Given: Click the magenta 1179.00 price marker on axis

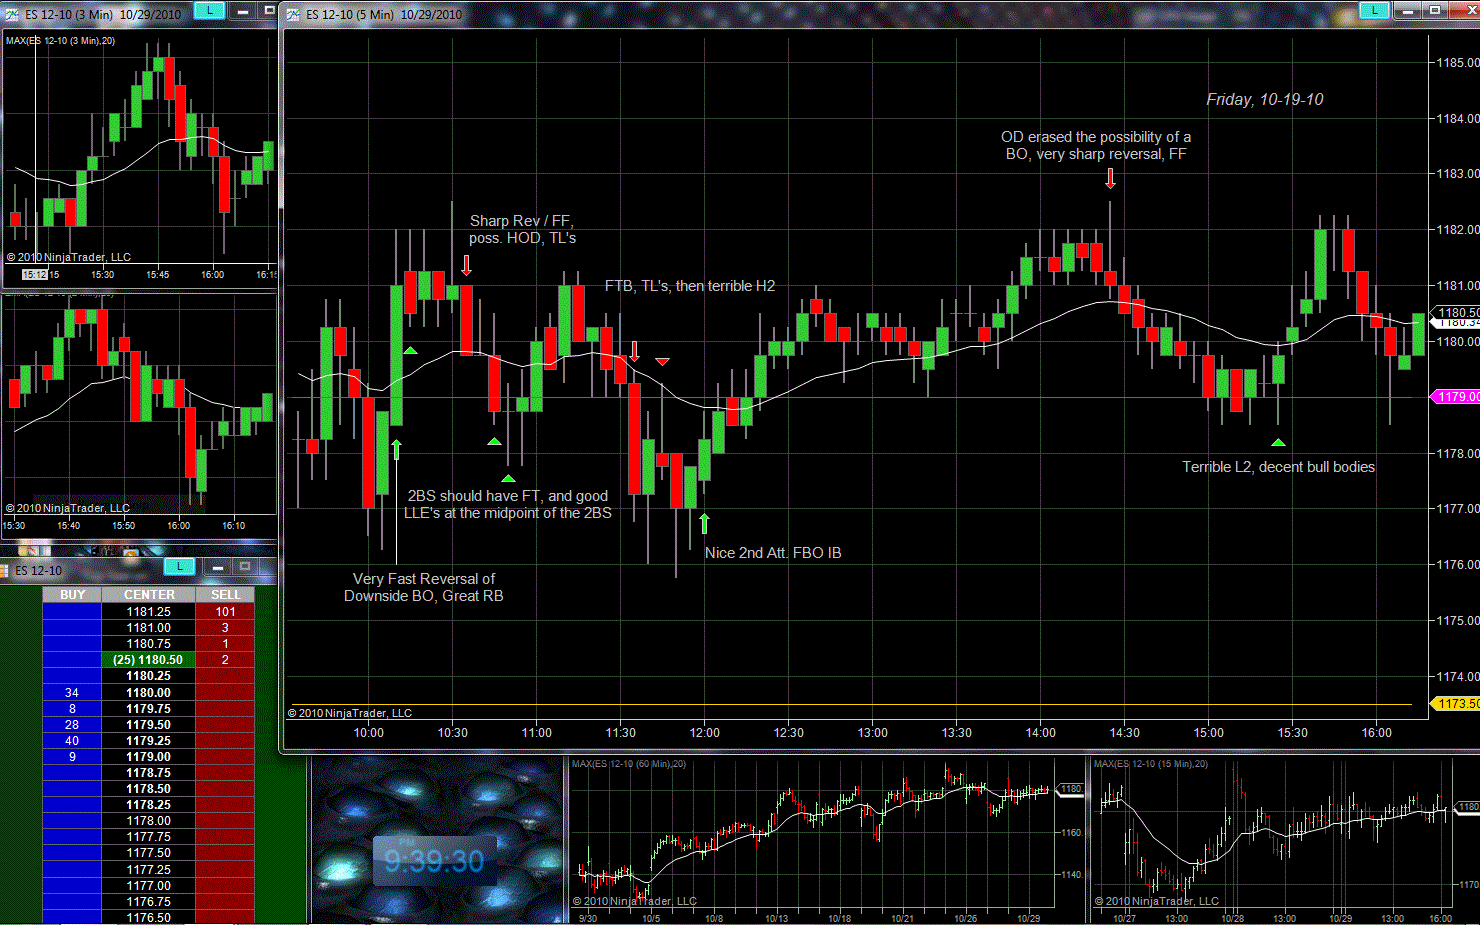Looking at the screenshot, I should click(1457, 397).
